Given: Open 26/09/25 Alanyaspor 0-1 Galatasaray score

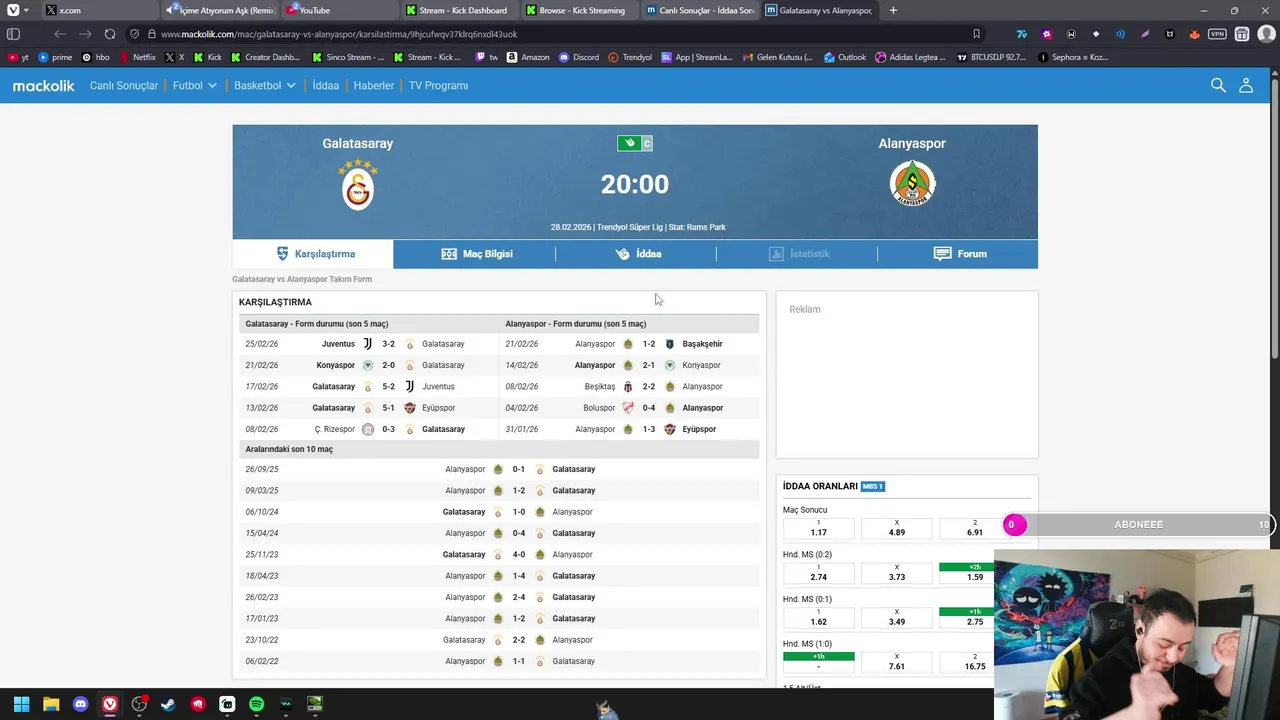Looking at the screenshot, I should (519, 469).
